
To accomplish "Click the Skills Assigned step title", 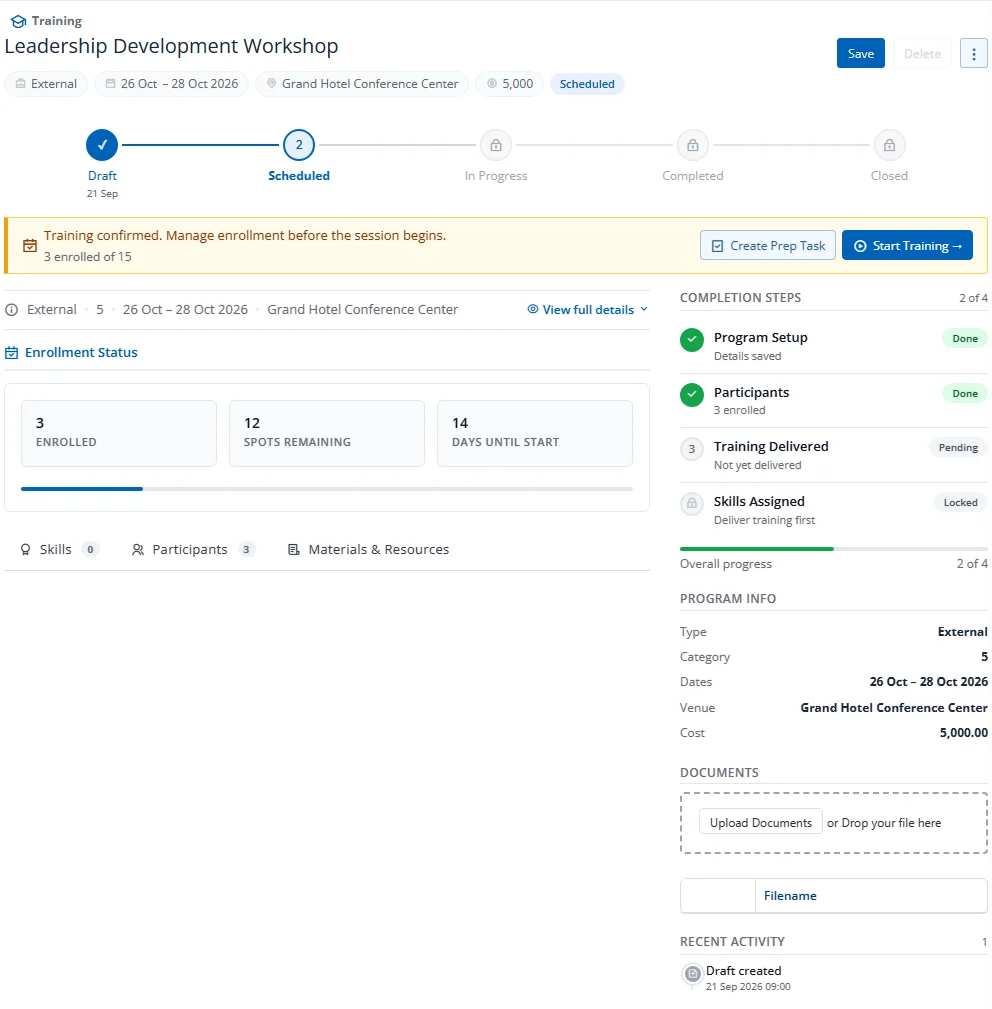I will (759, 501).
